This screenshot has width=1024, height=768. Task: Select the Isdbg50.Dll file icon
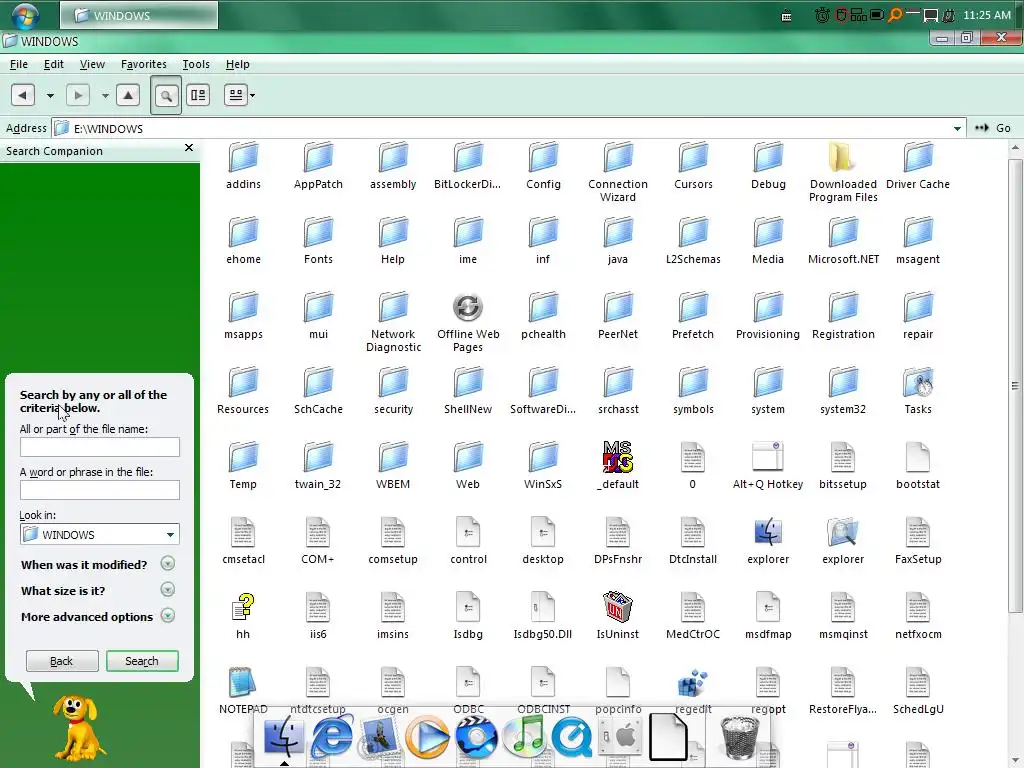click(x=542, y=607)
